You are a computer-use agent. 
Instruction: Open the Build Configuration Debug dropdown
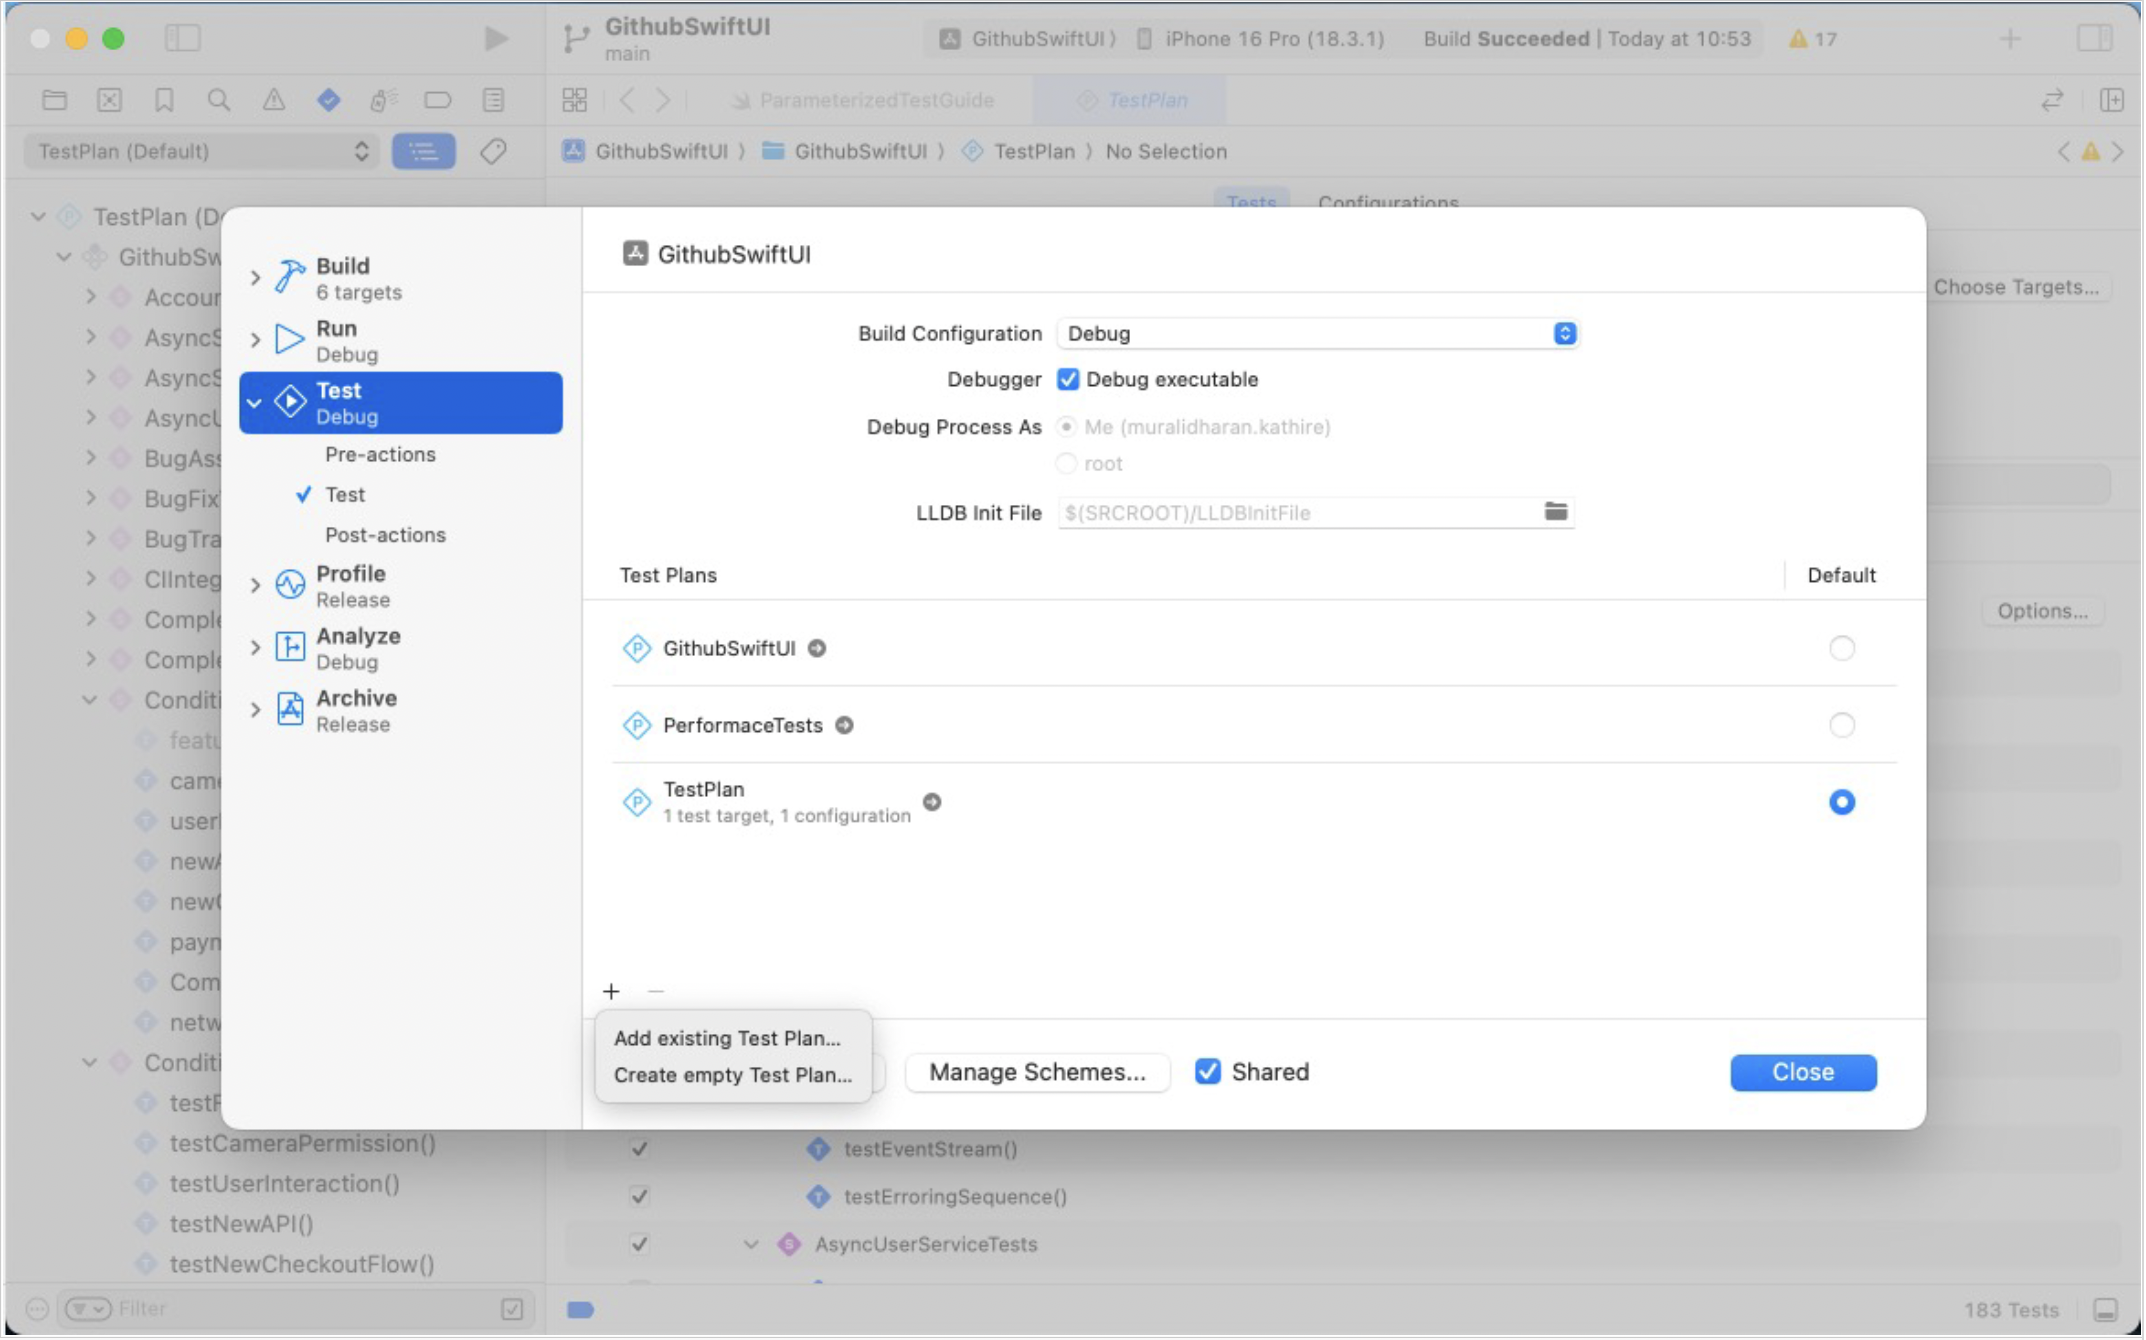[x=1317, y=334]
